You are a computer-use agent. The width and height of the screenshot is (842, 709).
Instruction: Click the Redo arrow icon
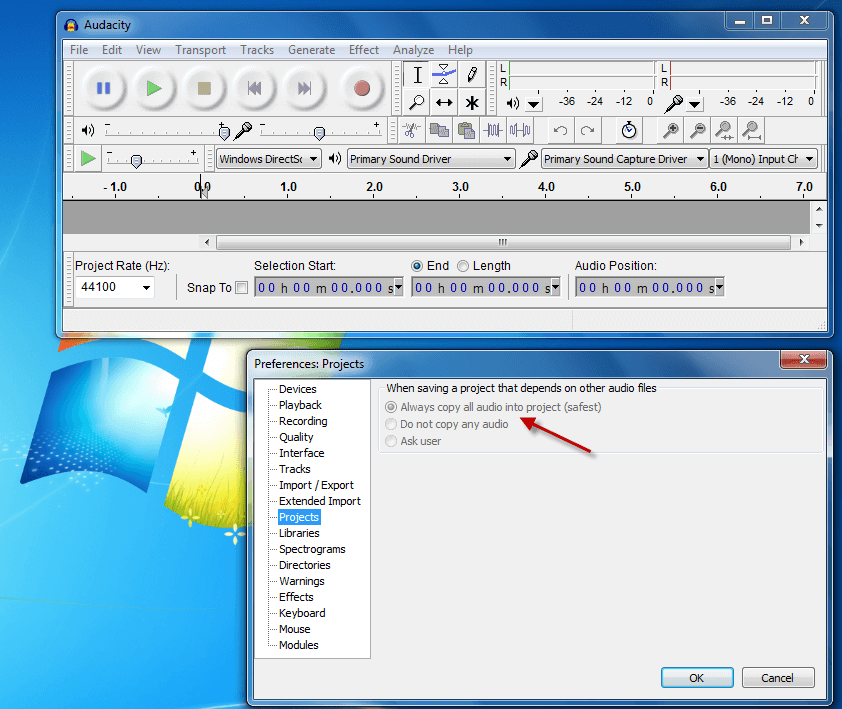587,131
